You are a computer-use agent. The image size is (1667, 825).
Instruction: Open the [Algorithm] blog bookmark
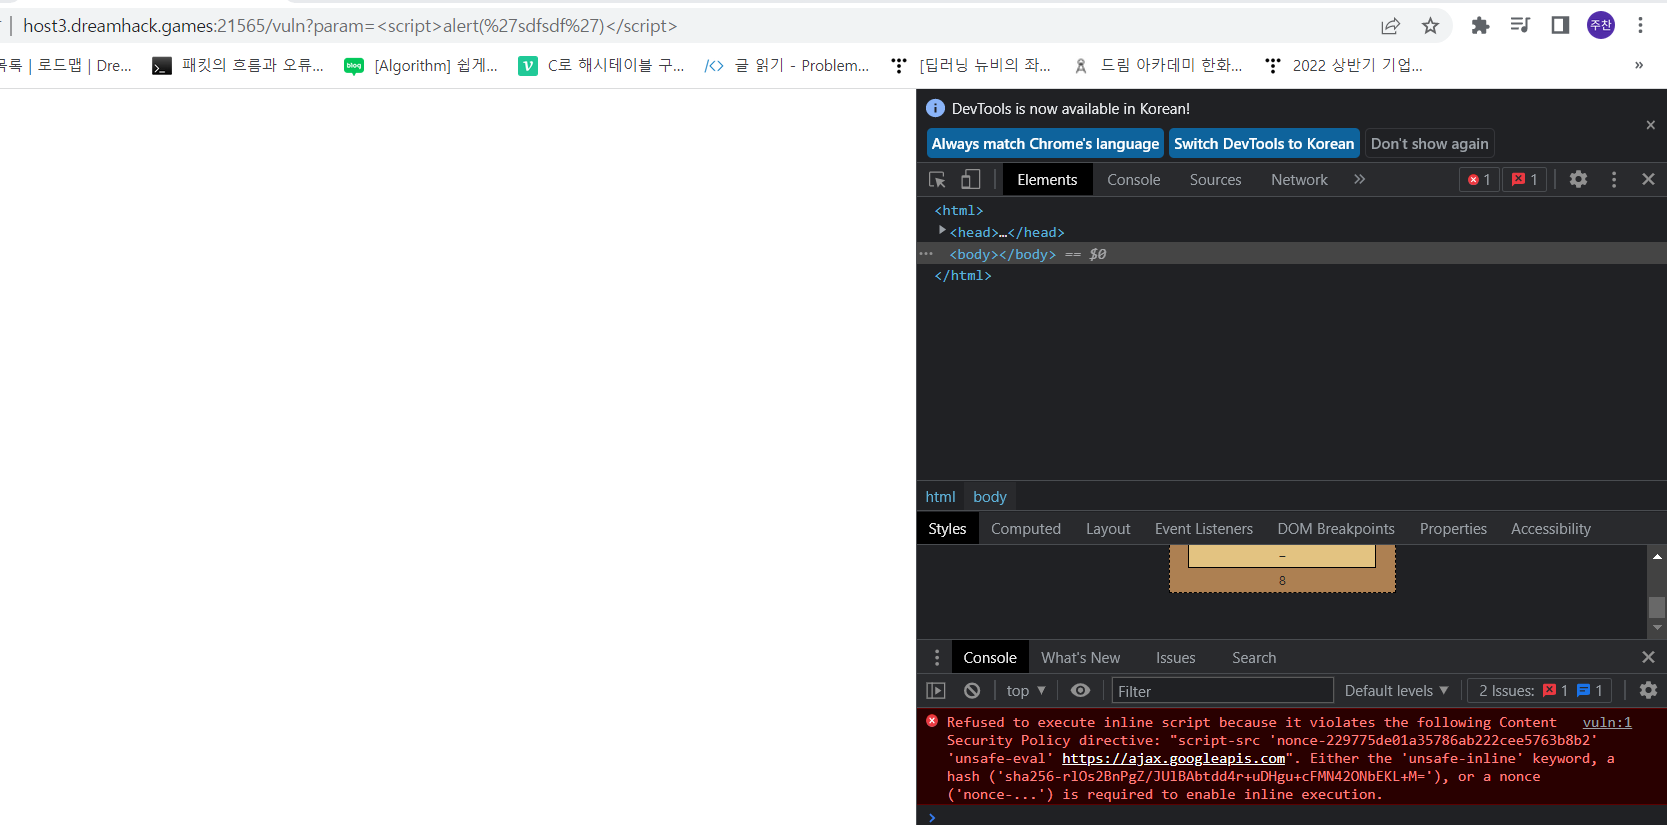coord(421,65)
